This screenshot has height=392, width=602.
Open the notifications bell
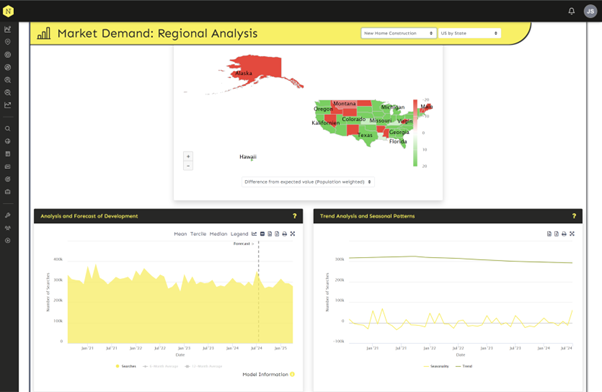tap(571, 11)
